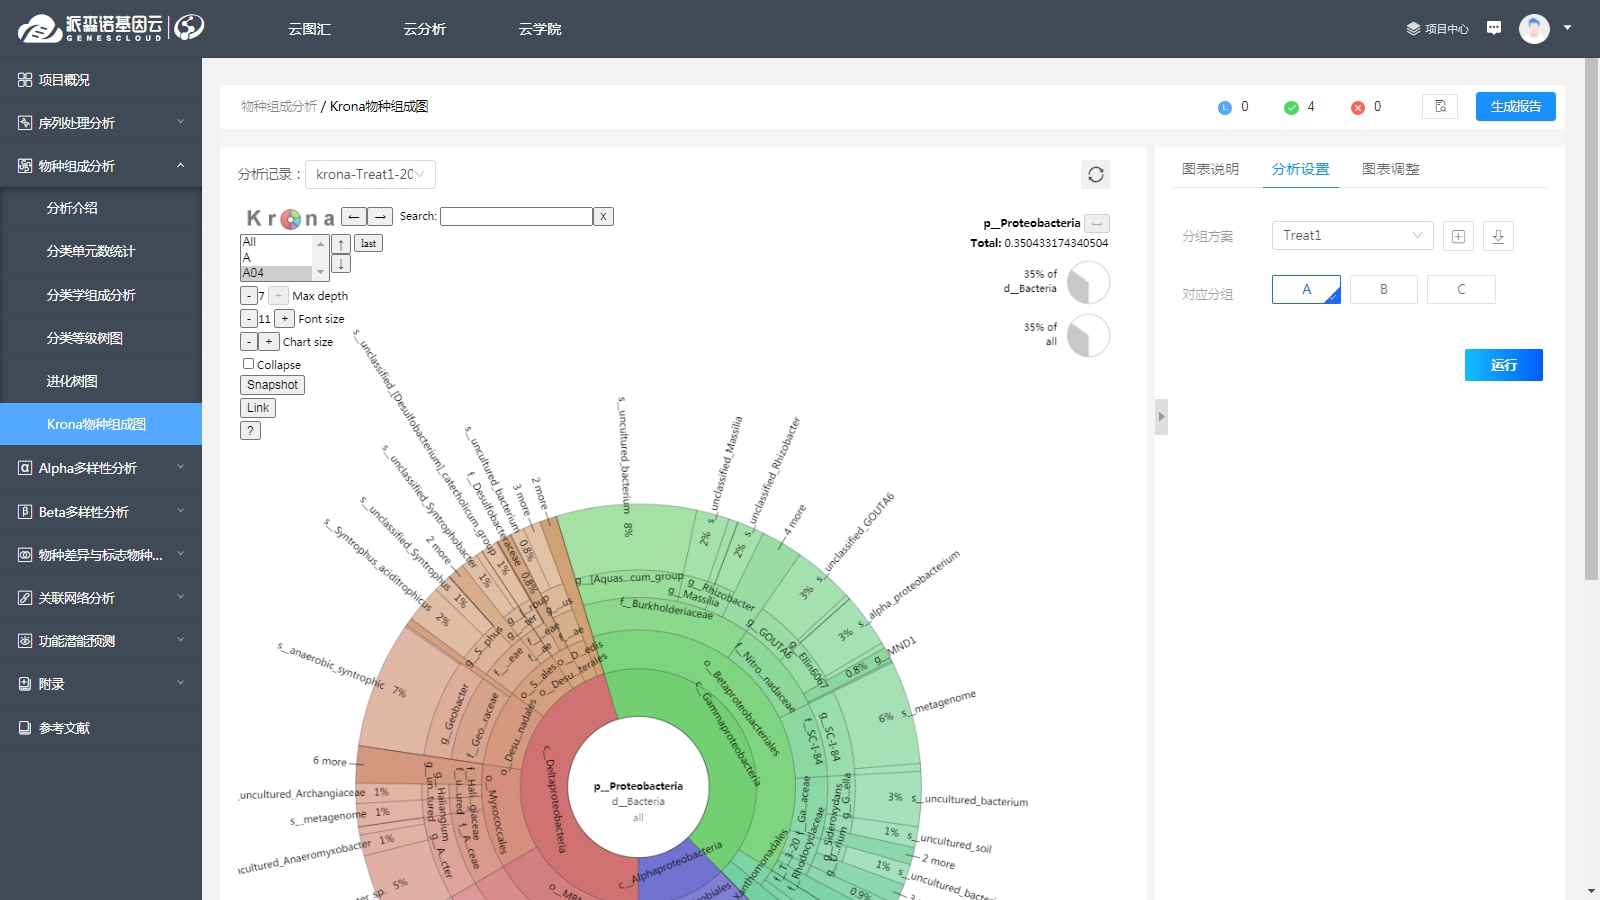Expand 功能潜能预测 sidebar section
The image size is (1600, 900).
(101, 641)
